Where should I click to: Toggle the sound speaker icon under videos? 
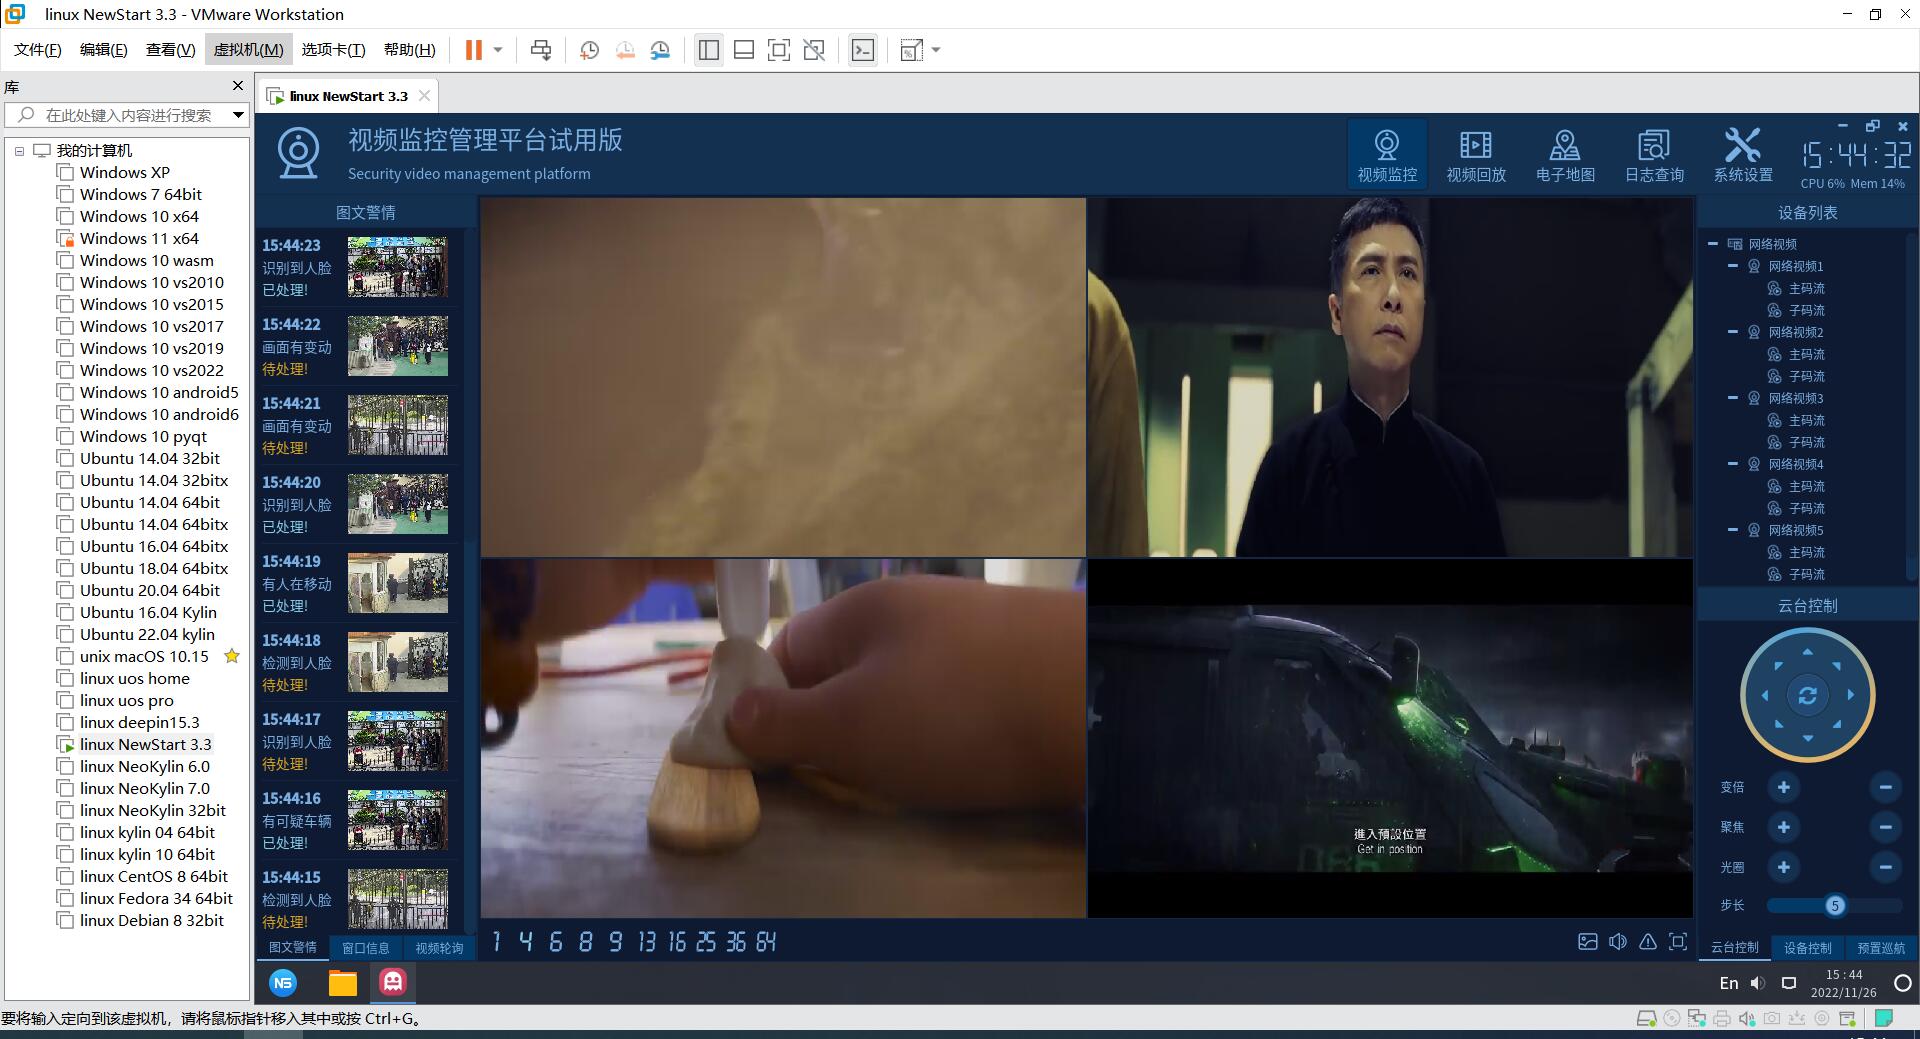pyautogui.click(x=1618, y=942)
